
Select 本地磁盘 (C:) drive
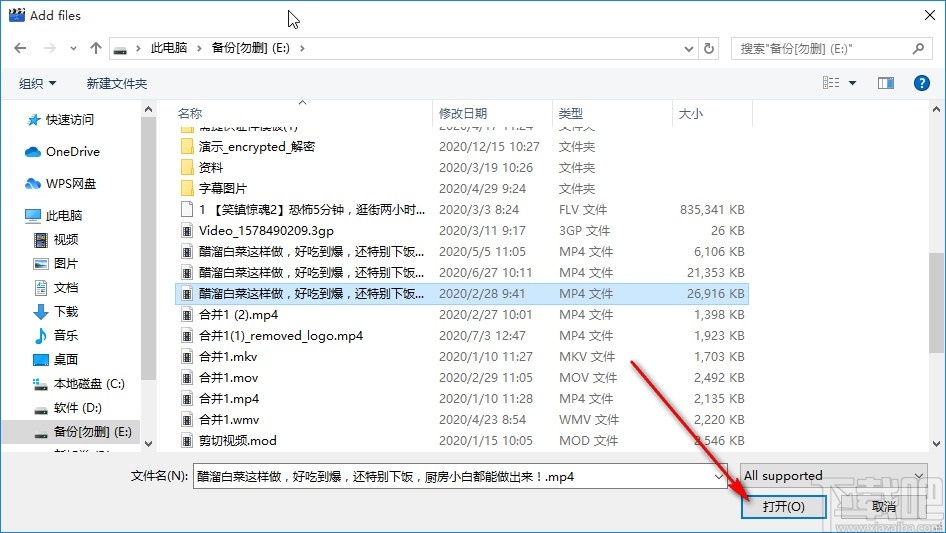78,383
